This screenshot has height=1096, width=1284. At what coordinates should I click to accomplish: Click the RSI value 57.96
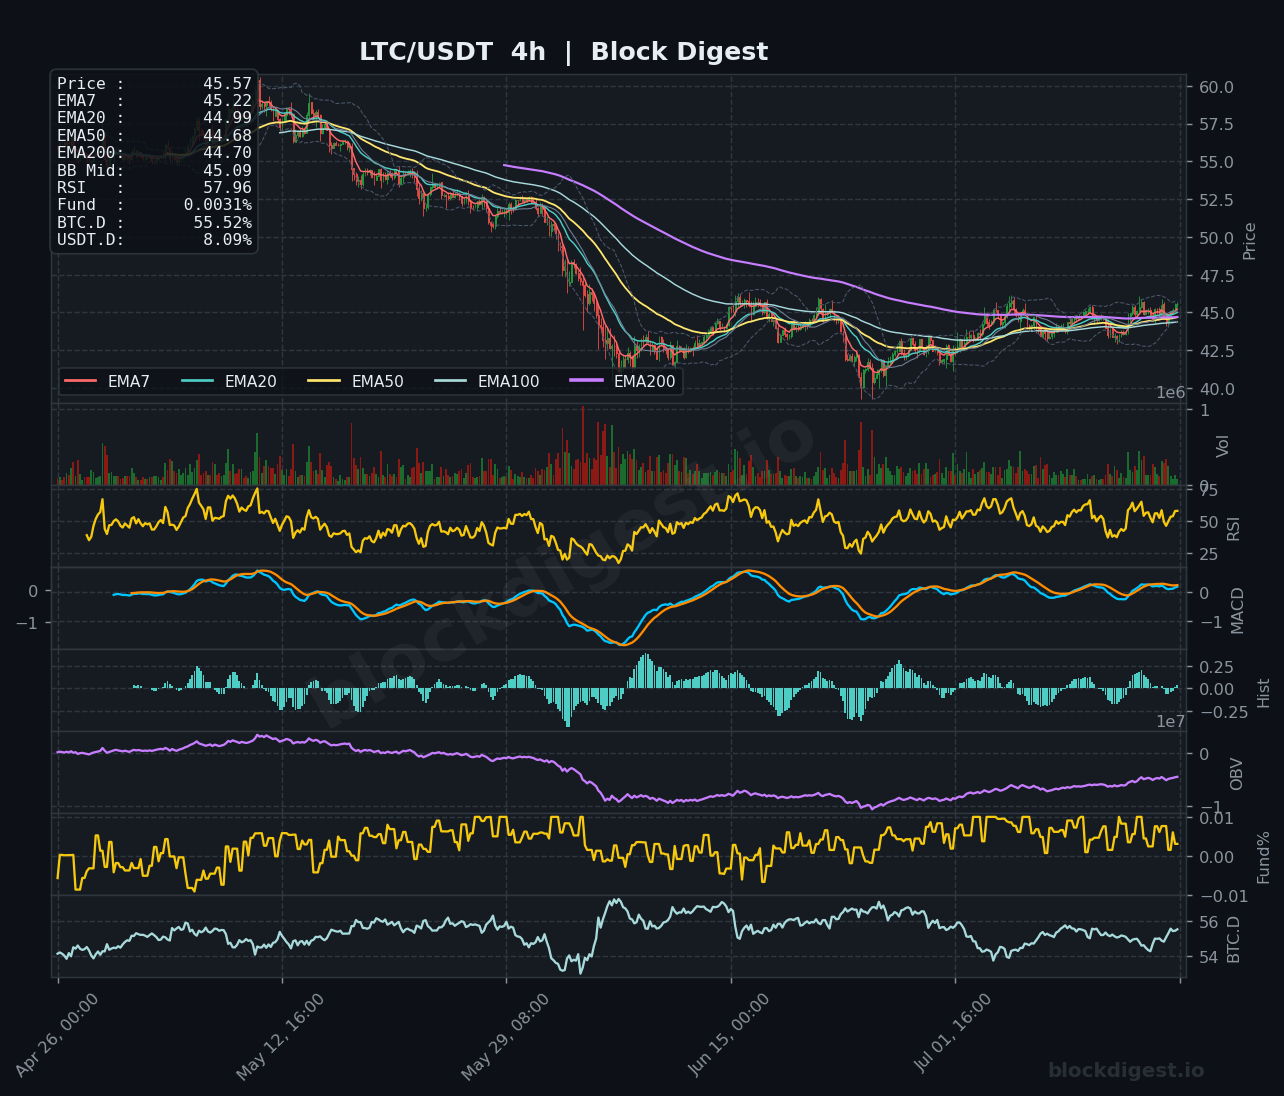tap(227, 188)
